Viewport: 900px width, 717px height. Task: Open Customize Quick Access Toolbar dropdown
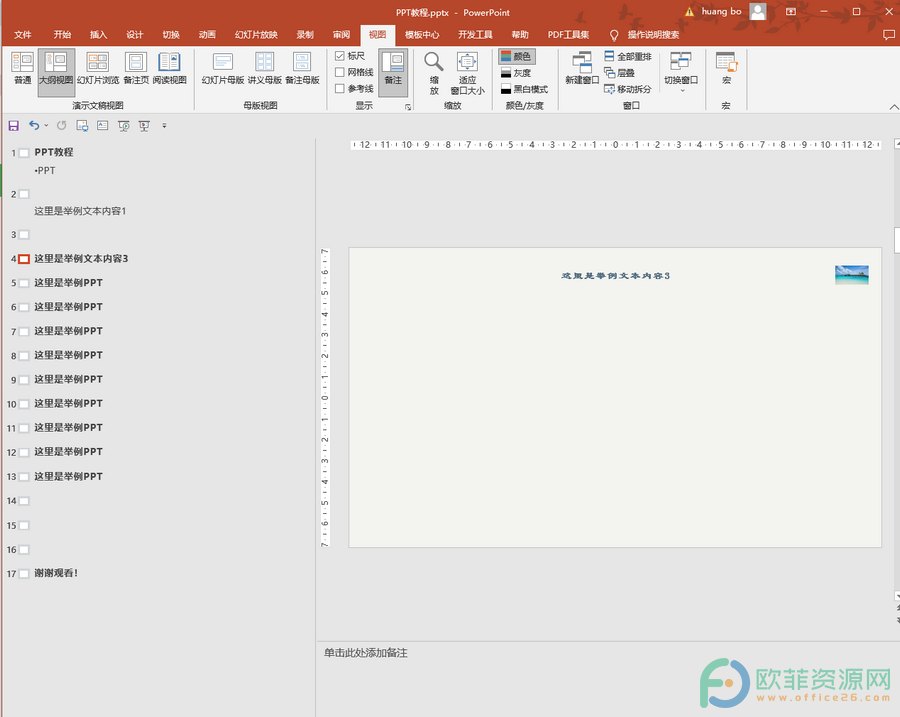pyautogui.click(x=164, y=126)
